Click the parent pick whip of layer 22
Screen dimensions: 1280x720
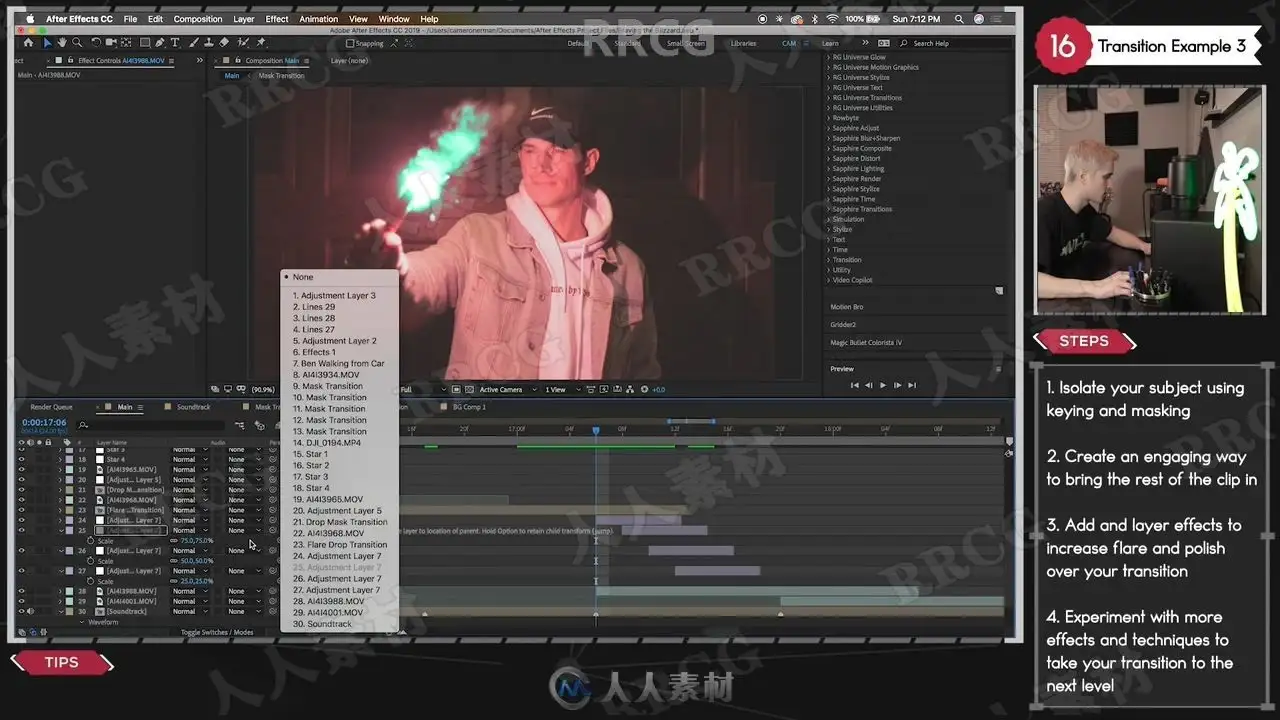tap(273, 500)
